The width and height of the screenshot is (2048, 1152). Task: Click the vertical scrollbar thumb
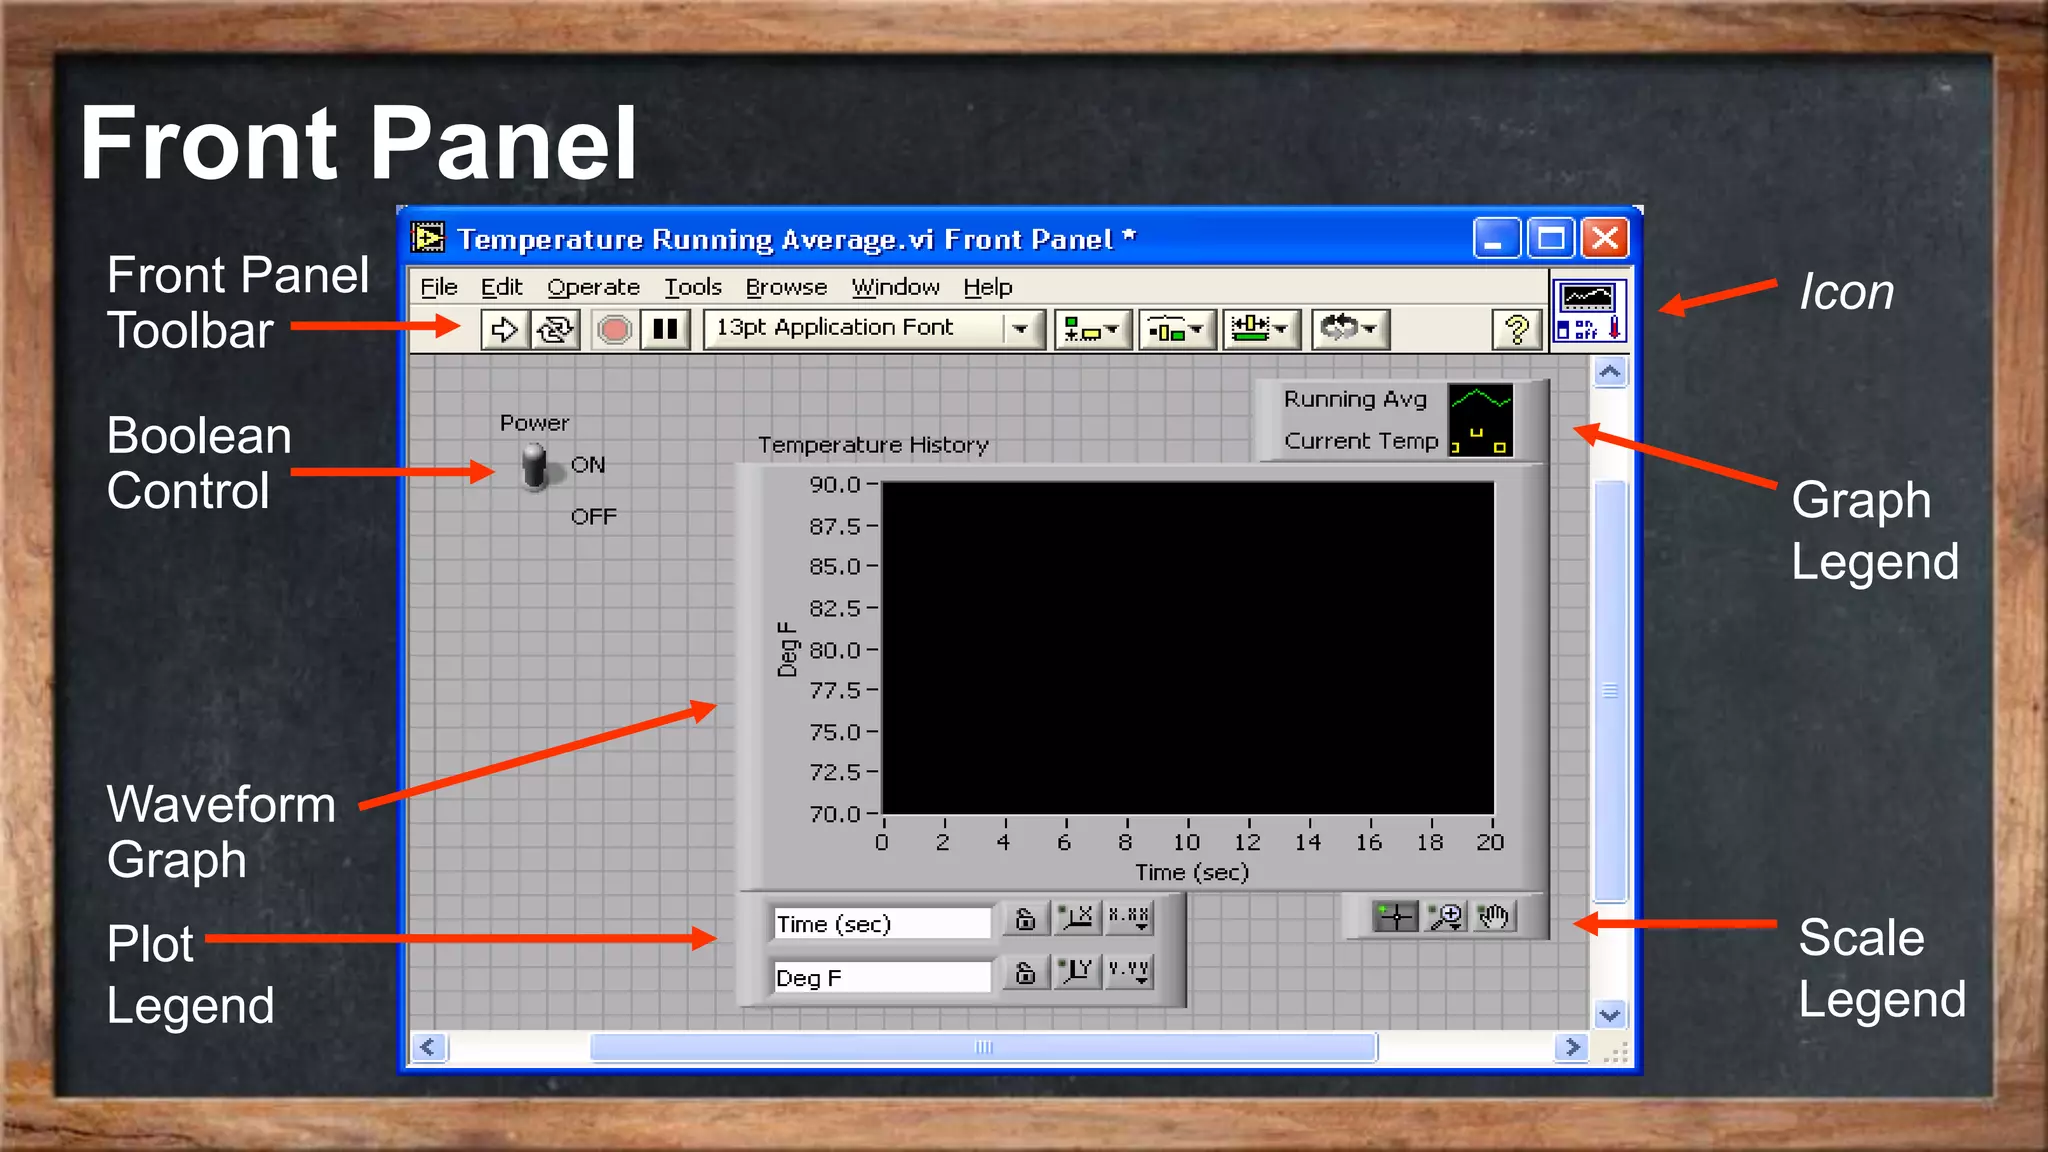pyautogui.click(x=1610, y=691)
